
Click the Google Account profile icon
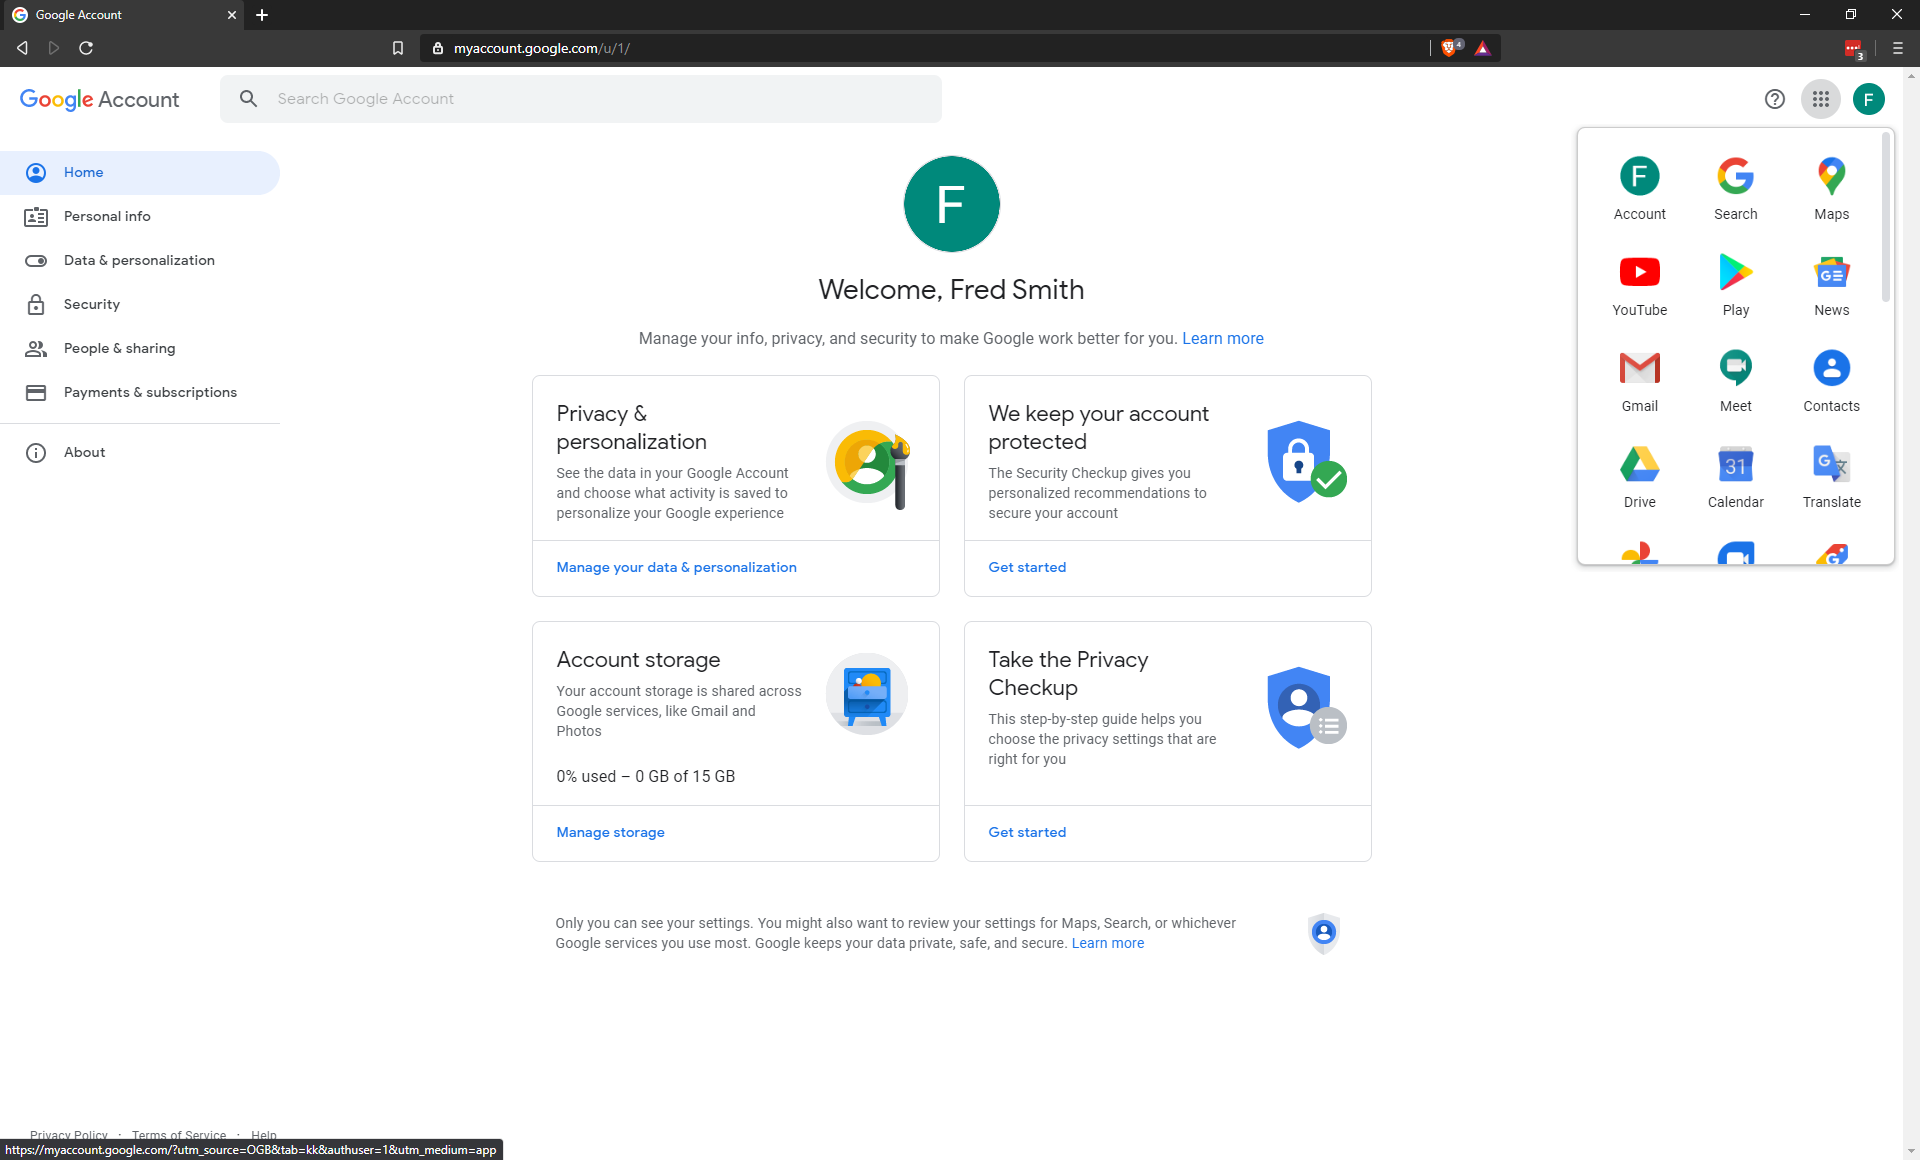pyautogui.click(x=1869, y=99)
